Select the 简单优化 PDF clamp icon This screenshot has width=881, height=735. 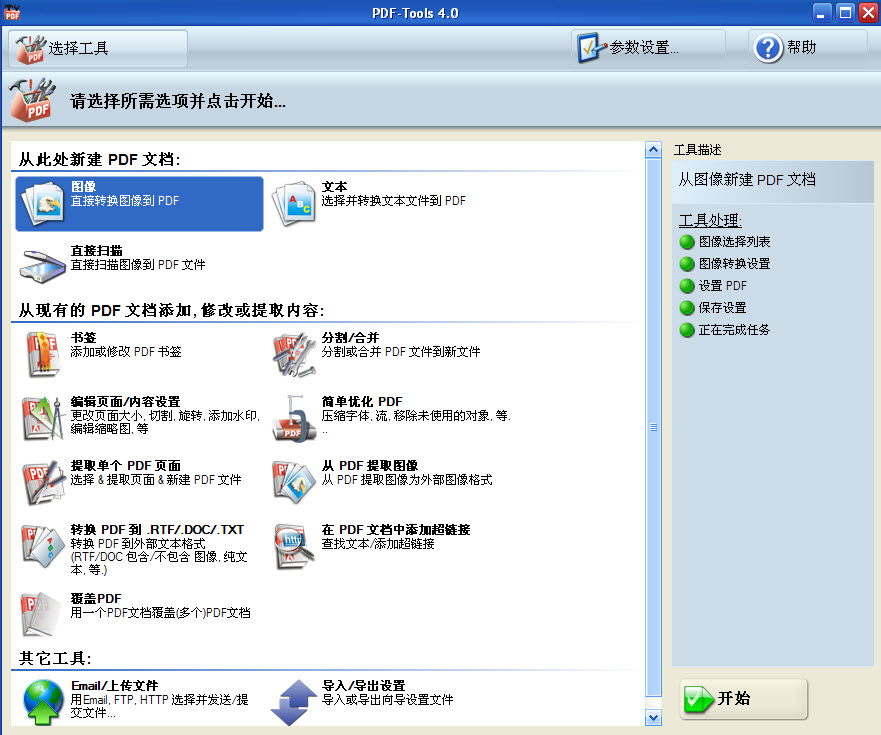click(294, 419)
